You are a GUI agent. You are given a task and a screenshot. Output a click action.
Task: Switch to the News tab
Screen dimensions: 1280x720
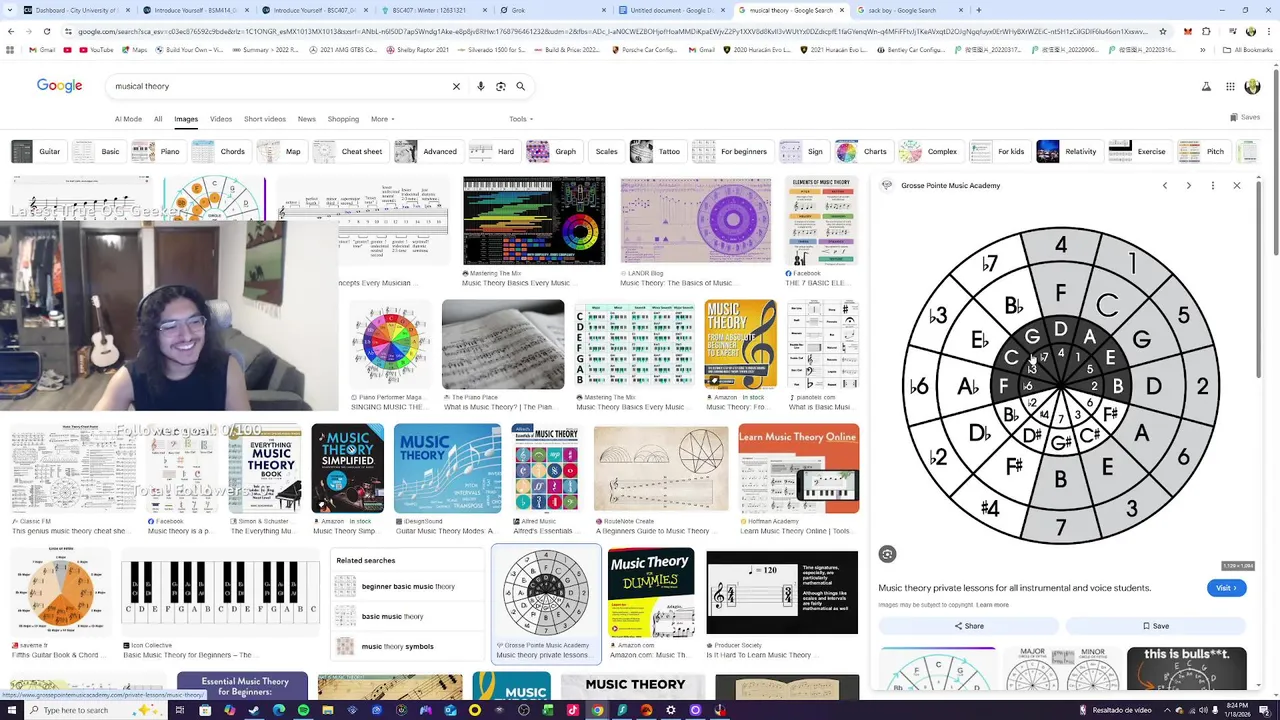coord(307,119)
